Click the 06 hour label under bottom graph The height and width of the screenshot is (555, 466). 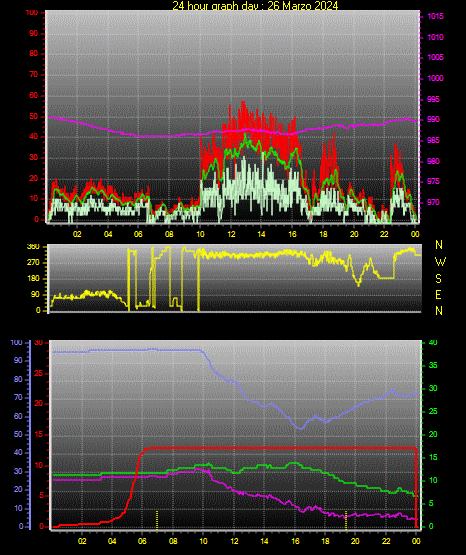142,541
